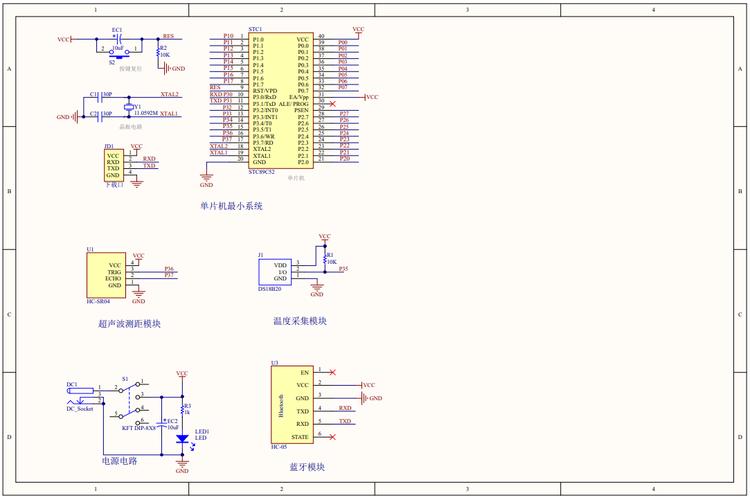Click the GND symbol under the DS18B20 connector
This screenshot has height=500, width=750.
pyautogui.click(x=317, y=288)
